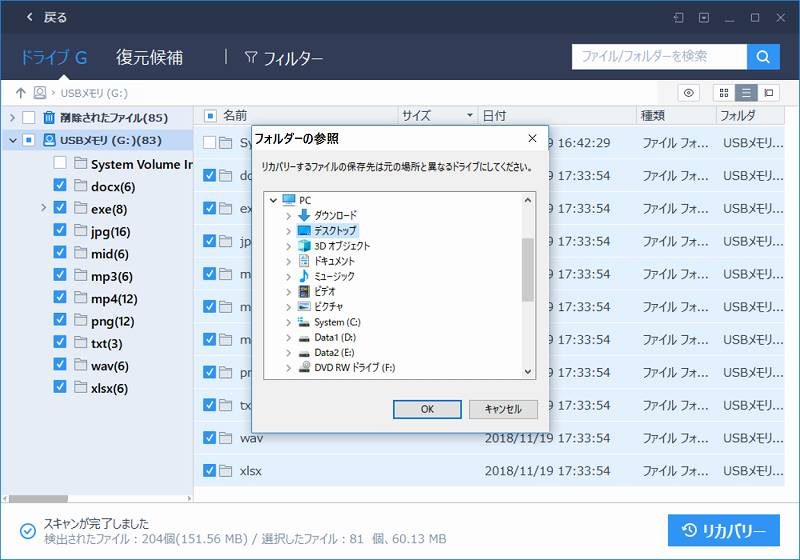Toggle the select-all checkbox beside 名前 header
Image resolution: width=800 pixels, height=560 pixels.
[x=210, y=116]
